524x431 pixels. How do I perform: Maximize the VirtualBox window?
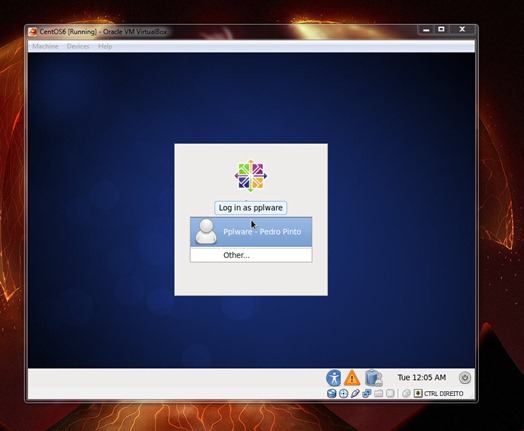(441, 30)
